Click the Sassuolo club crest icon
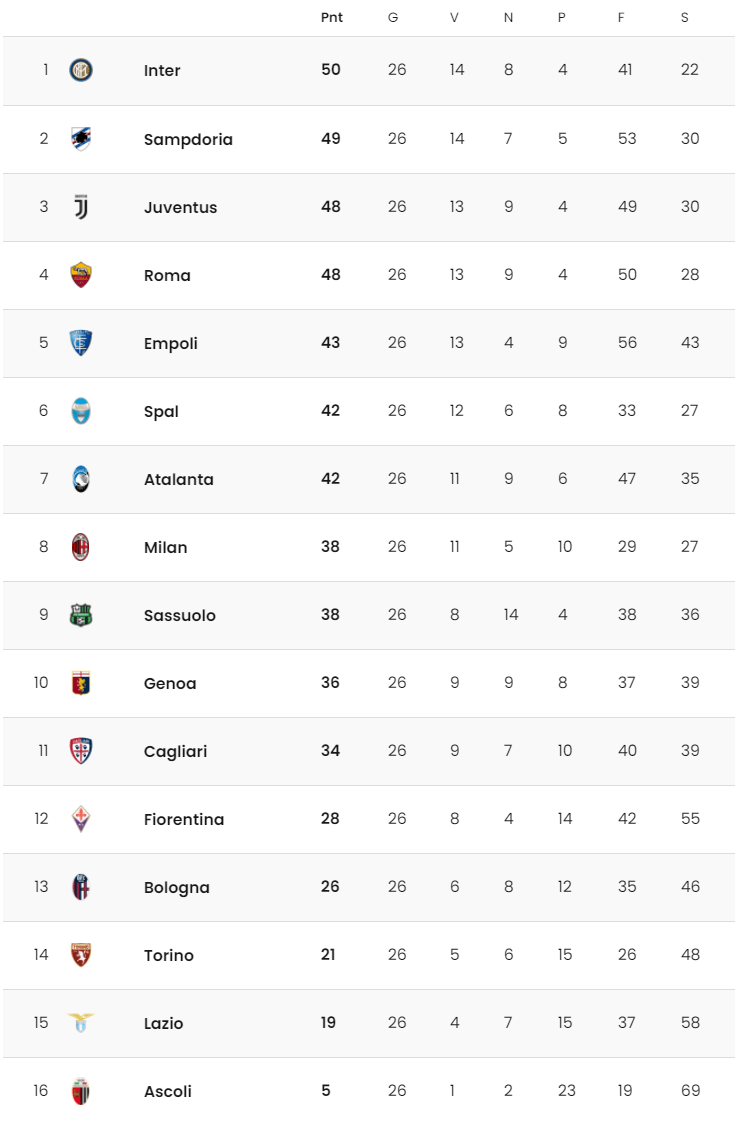736x1127 pixels. (x=81, y=615)
